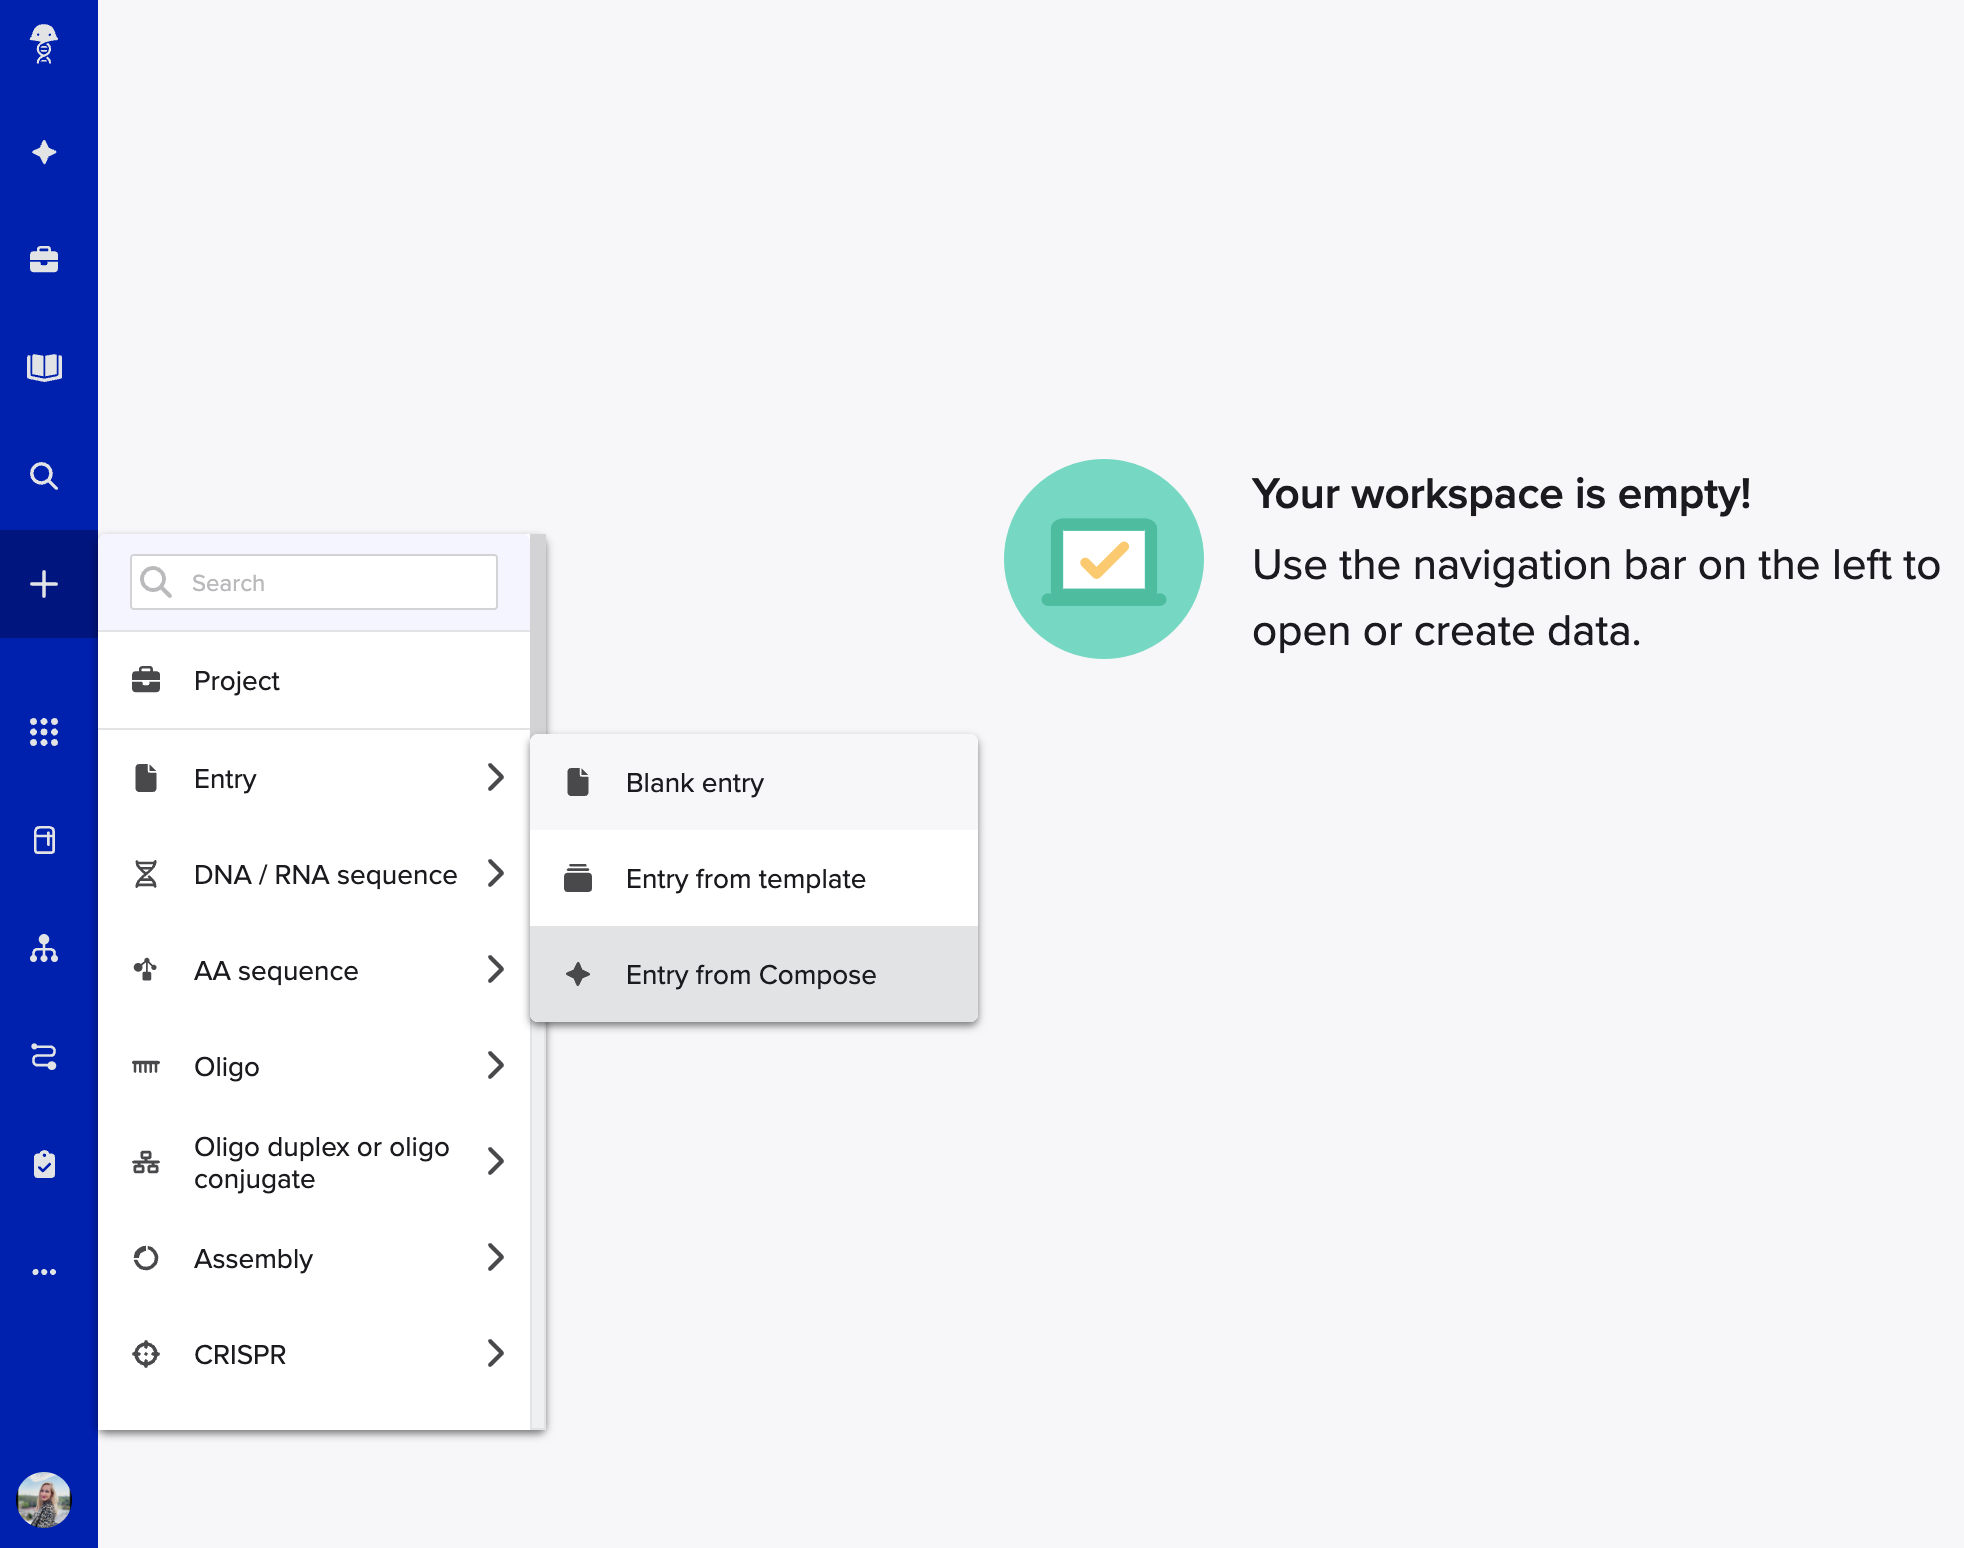Open the user profile avatar
Screen dimensions: 1964x1548
(44, 1500)
